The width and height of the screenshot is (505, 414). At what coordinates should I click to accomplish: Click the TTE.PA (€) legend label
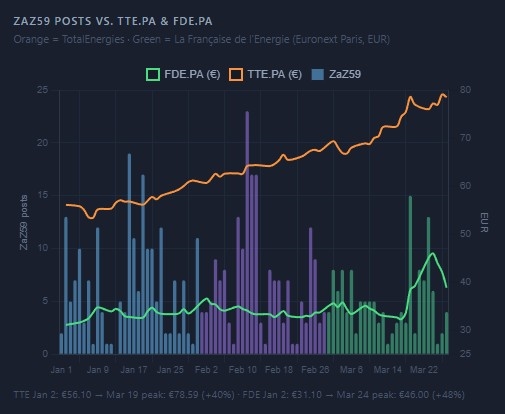(275, 74)
